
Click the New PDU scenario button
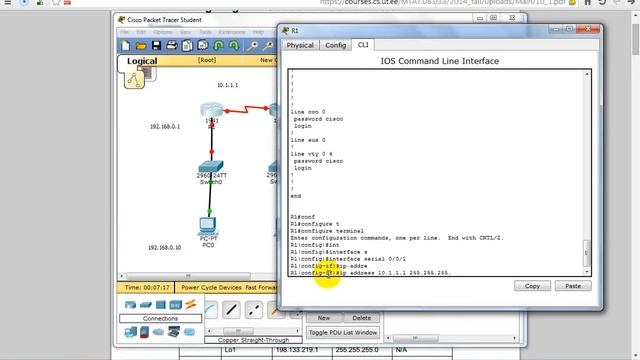tap(324, 318)
